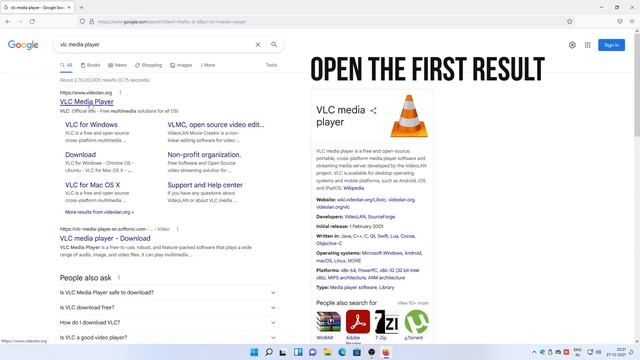Switch to the Books tab

point(91,65)
